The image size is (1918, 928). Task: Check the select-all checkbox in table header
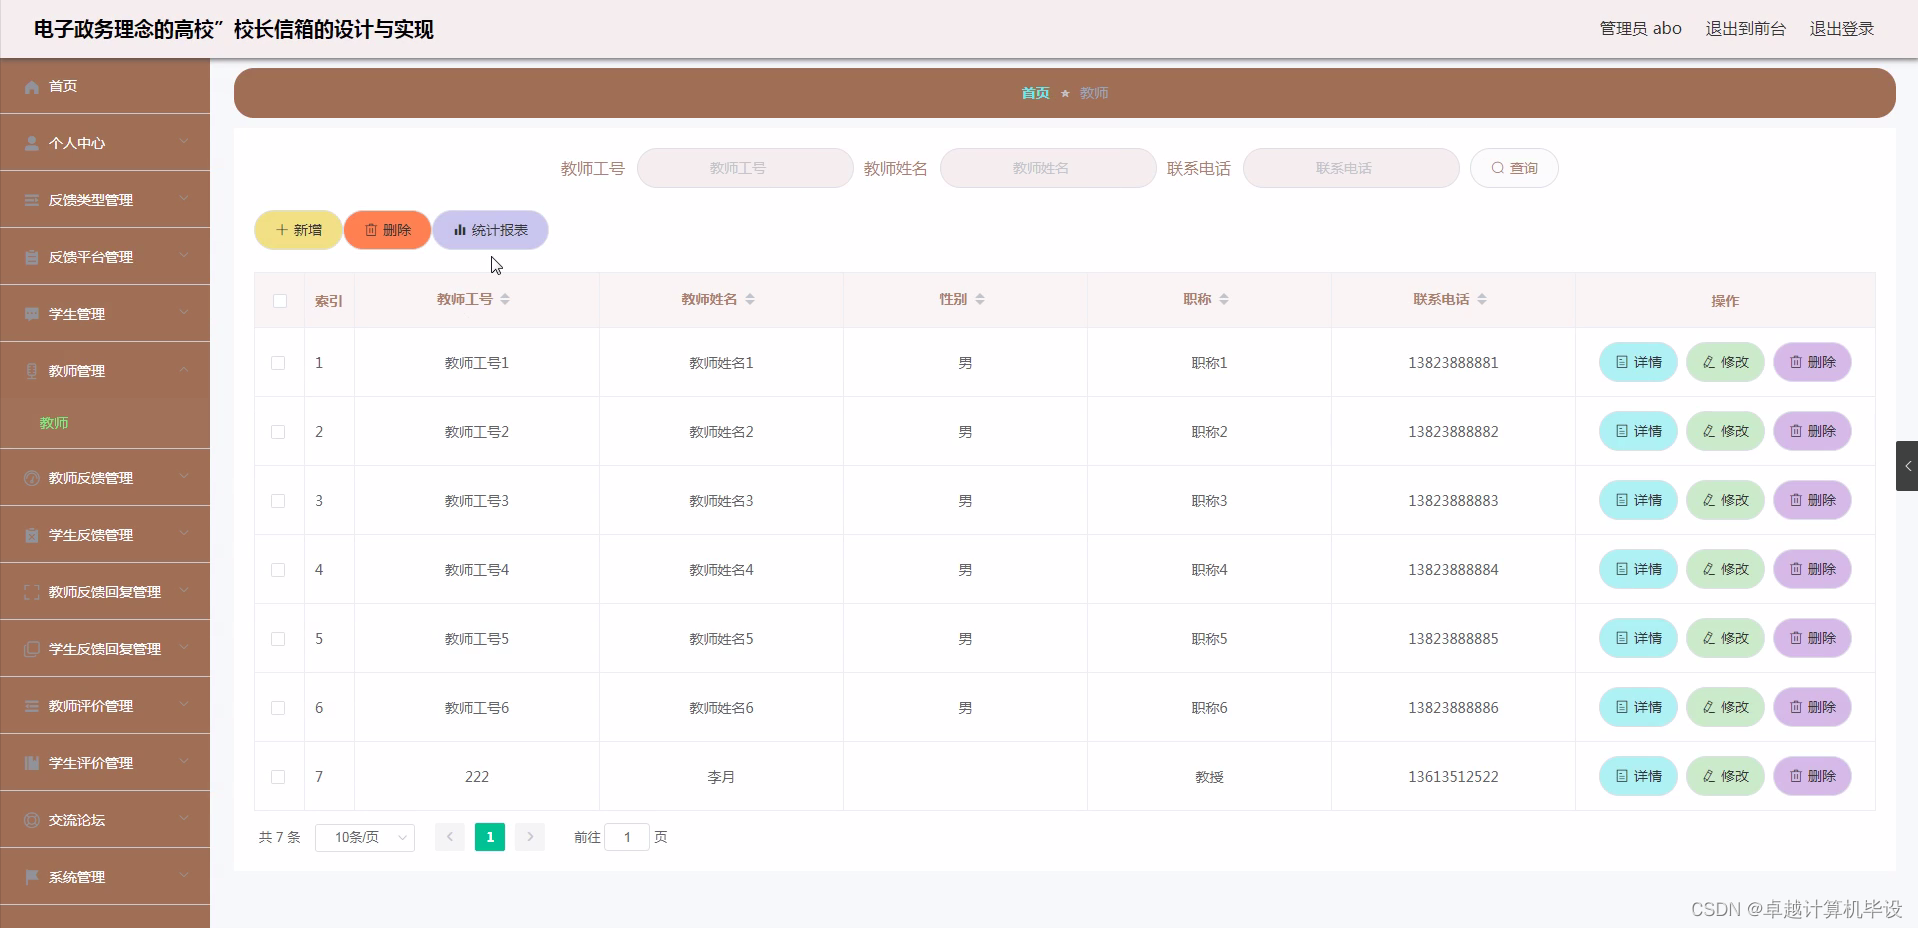tap(279, 300)
